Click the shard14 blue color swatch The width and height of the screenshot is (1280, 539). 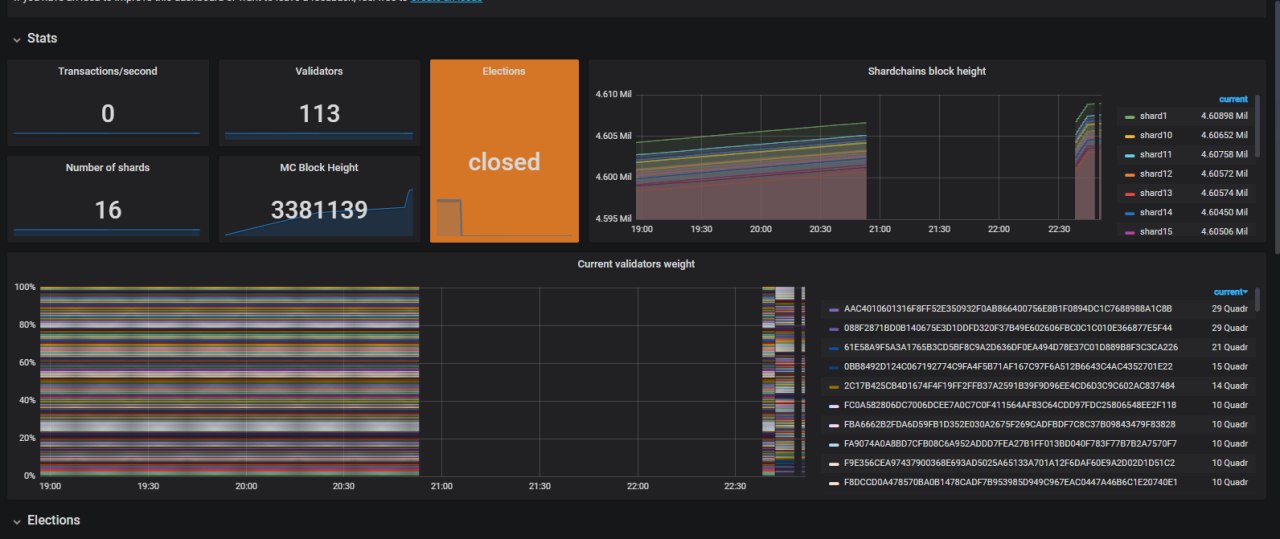pos(1130,213)
